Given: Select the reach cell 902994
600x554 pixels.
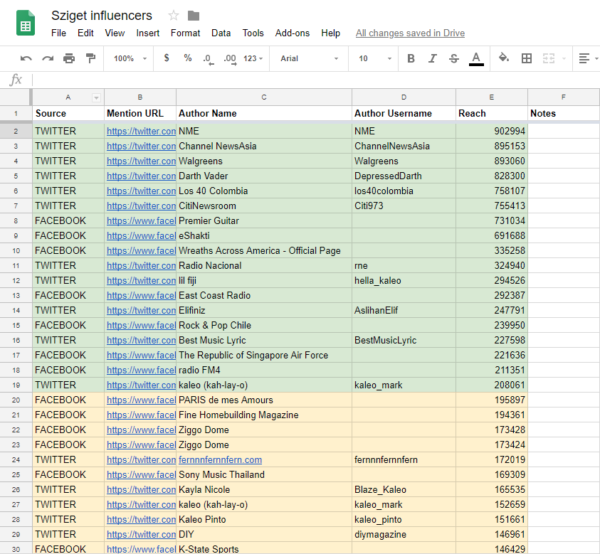Looking at the screenshot, I should tap(491, 131).
